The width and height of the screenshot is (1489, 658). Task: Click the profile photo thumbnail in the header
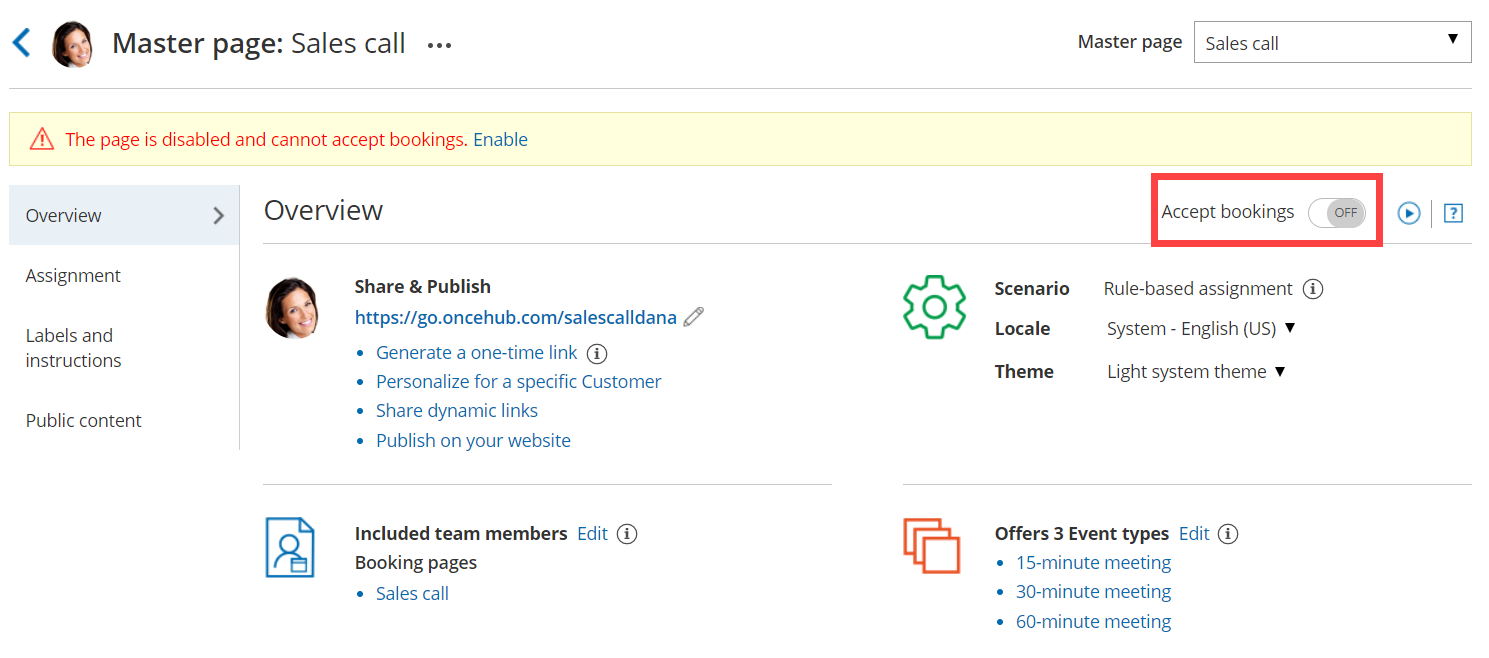pyautogui.click(x=73, y=44)
